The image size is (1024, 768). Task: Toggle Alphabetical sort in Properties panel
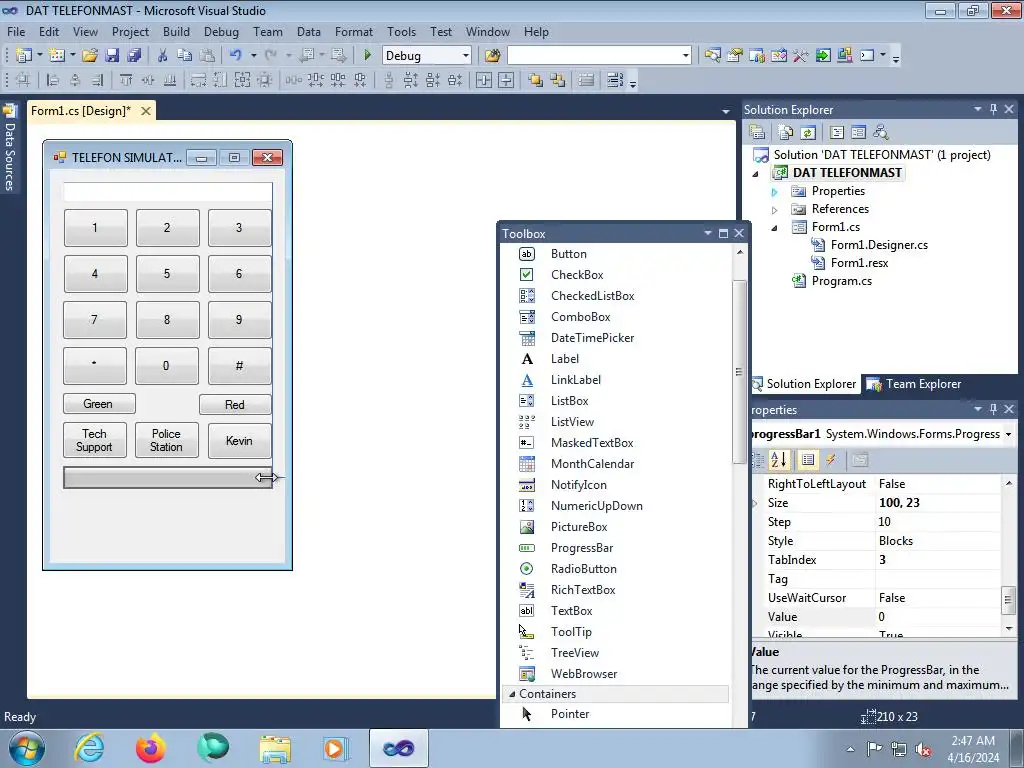coord(778,460)
